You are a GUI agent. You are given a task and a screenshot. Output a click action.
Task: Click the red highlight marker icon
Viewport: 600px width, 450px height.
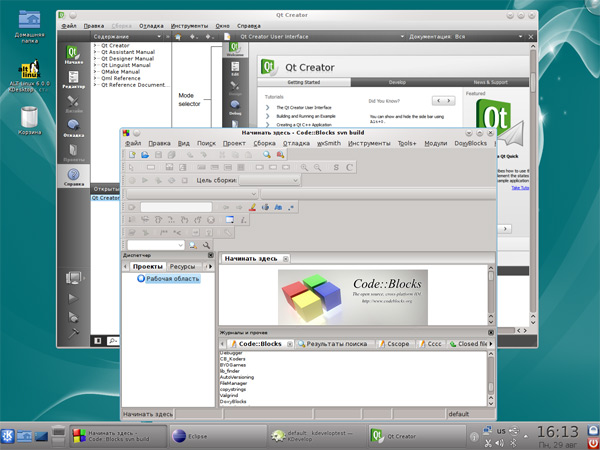(x=252, y=207)
